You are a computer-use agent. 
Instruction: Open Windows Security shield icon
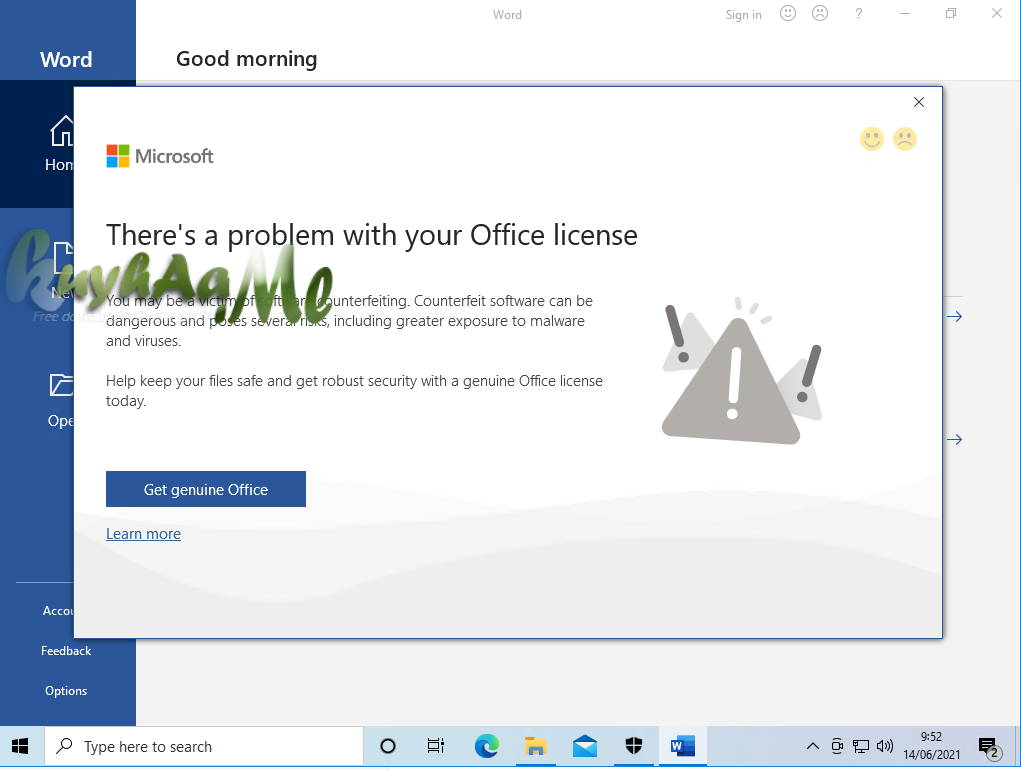point(634,746)
